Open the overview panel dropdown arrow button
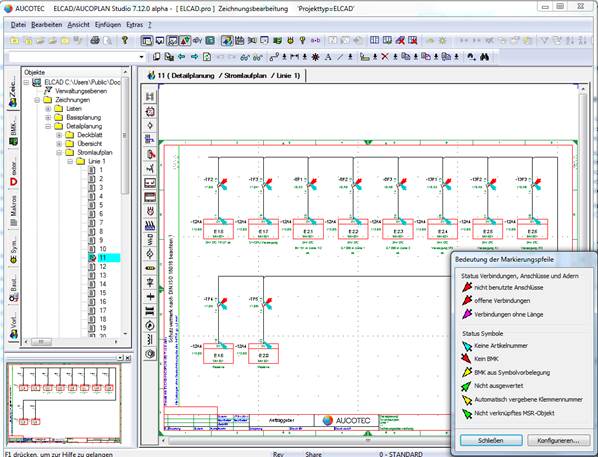This screenshot has height=457, width=598. [x=120, y=357]
